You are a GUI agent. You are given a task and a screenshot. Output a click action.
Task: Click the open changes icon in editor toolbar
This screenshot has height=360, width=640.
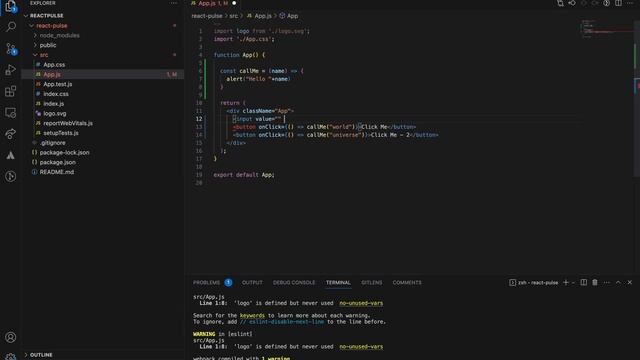(560, 3)
